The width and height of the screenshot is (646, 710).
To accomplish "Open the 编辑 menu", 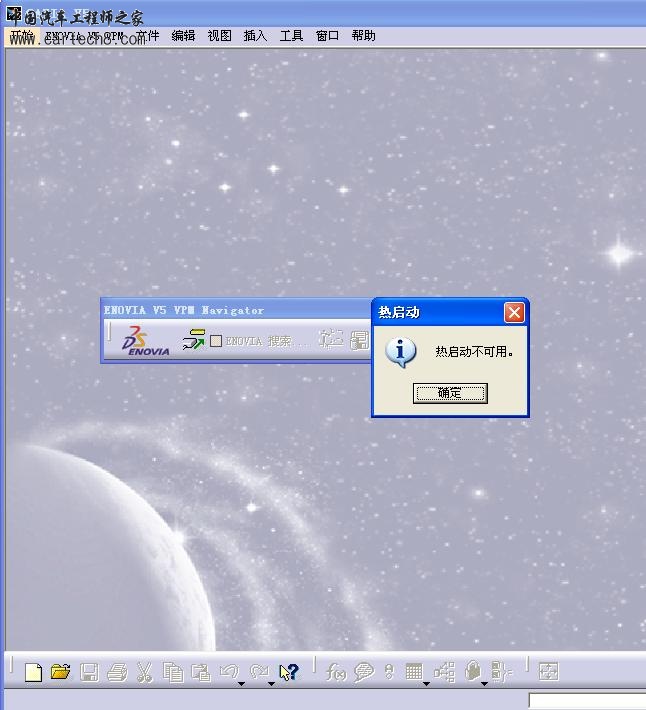I will pos(183,36).
